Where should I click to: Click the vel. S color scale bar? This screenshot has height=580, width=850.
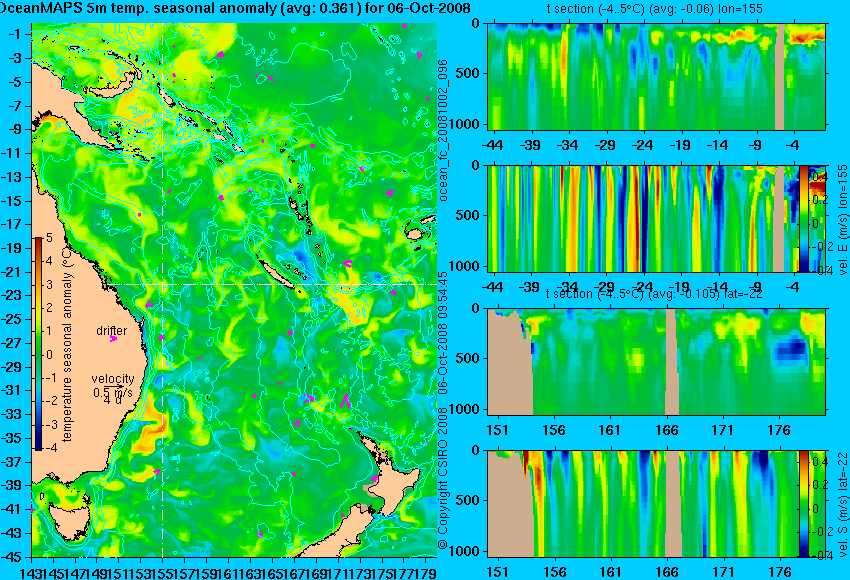(x=803, y=504)
